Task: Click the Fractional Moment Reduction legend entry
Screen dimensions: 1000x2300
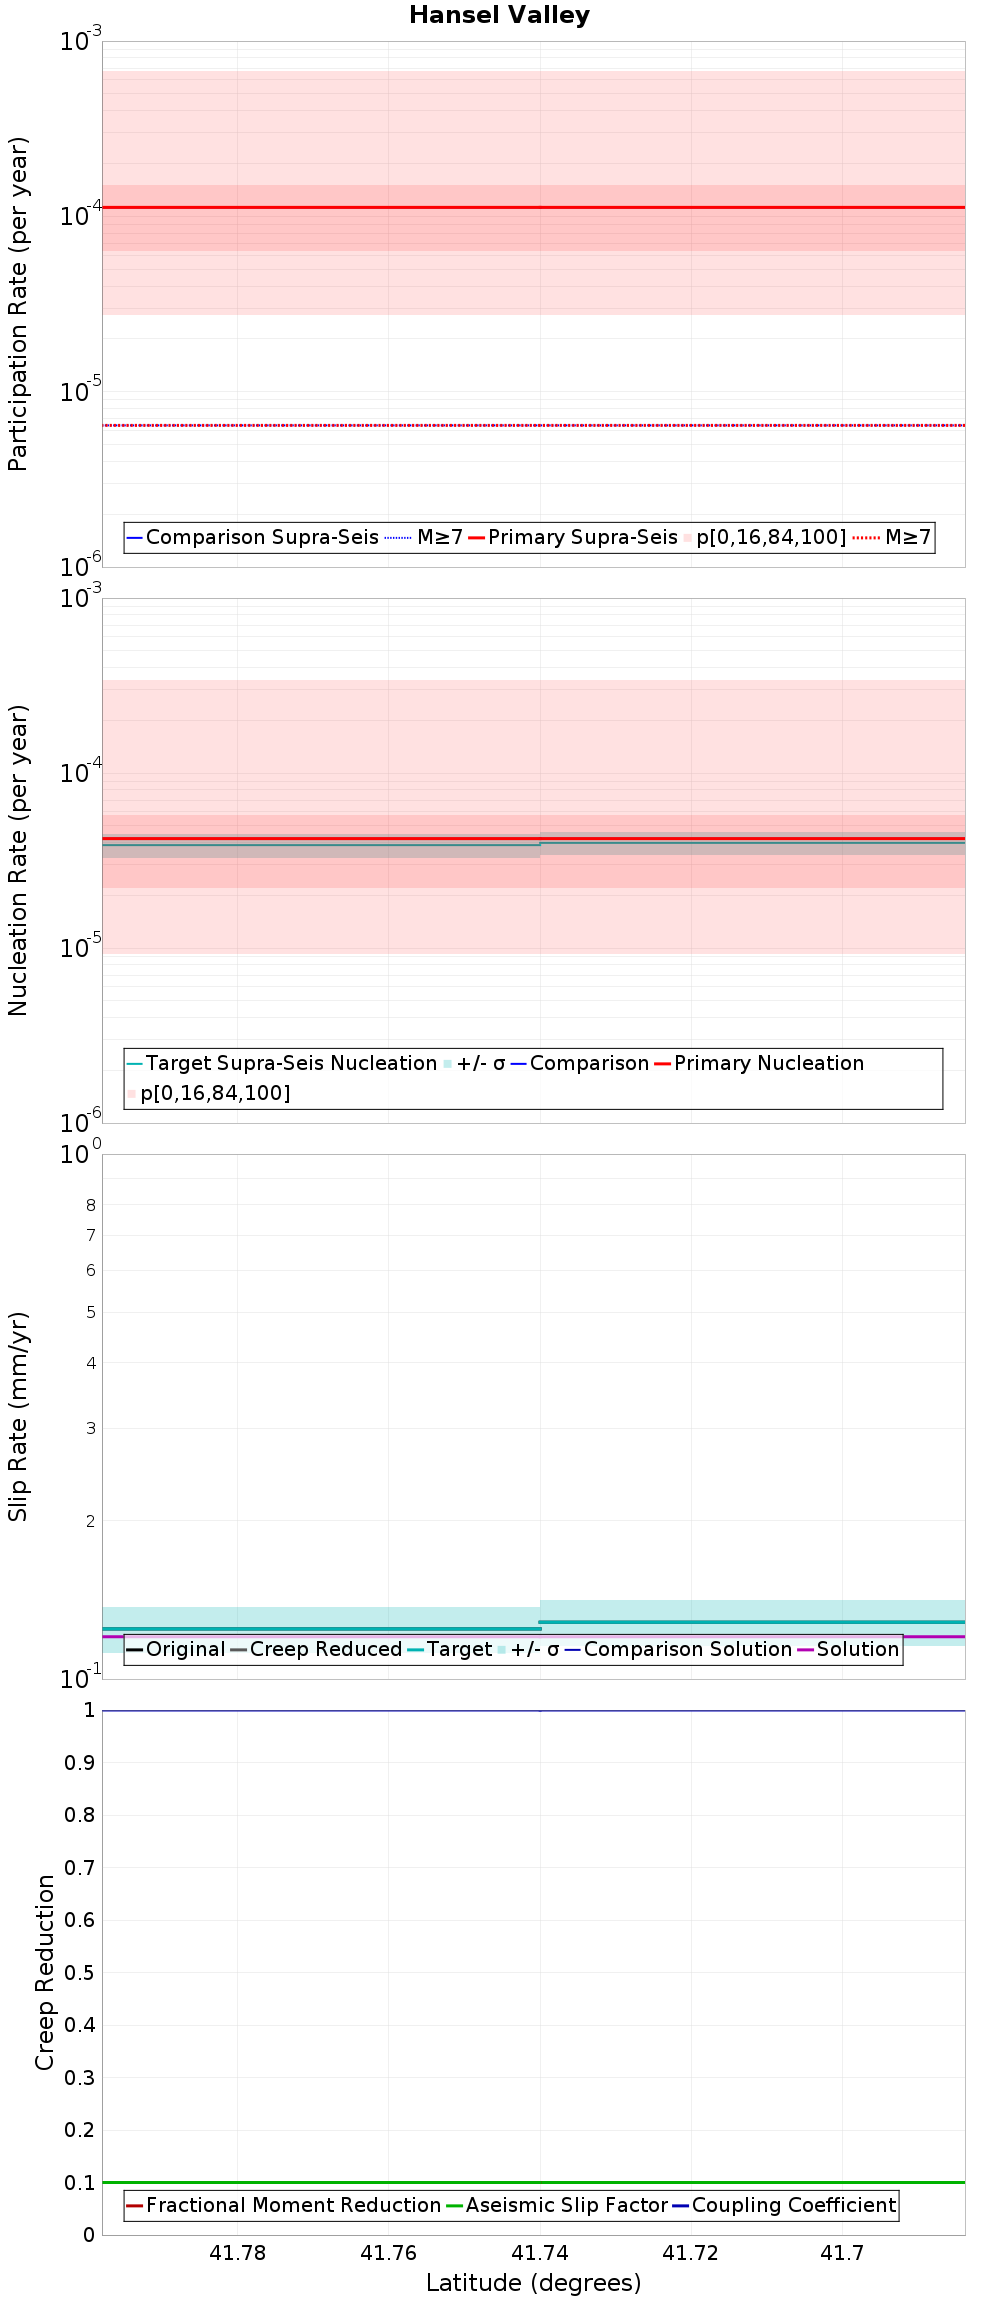Action: (x=283, y=2205)
